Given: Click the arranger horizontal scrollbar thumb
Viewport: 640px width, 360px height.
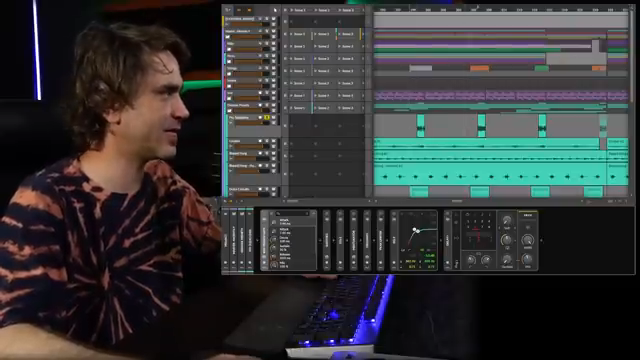Looking at the screenshot, I should pyautogui.click(x=457, y=201).
